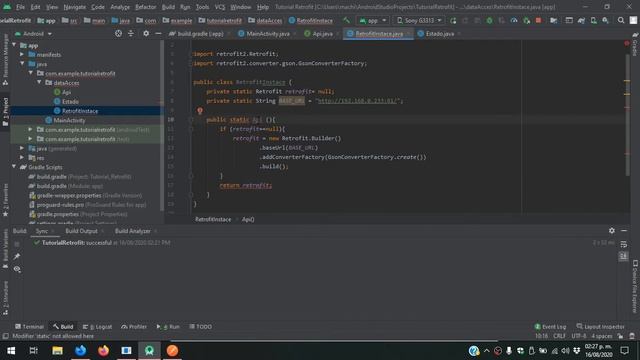Click the UTF-8 encoding status widget
Viewport: 640px width, 360px height.
coord(578,336)
